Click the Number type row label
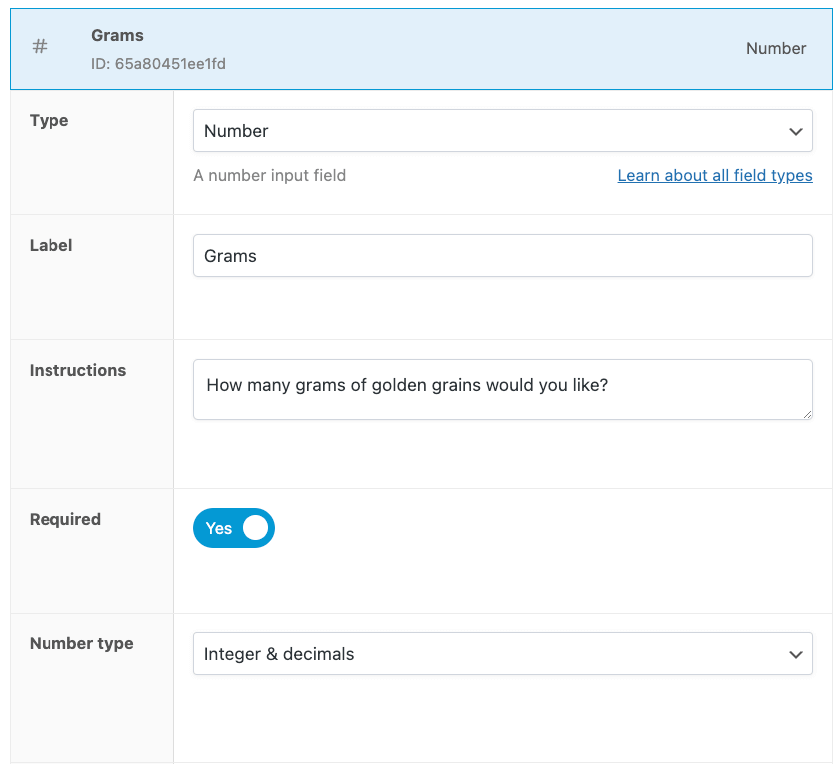Viewport: 840px width, 764px height. [x=81, y=643]
